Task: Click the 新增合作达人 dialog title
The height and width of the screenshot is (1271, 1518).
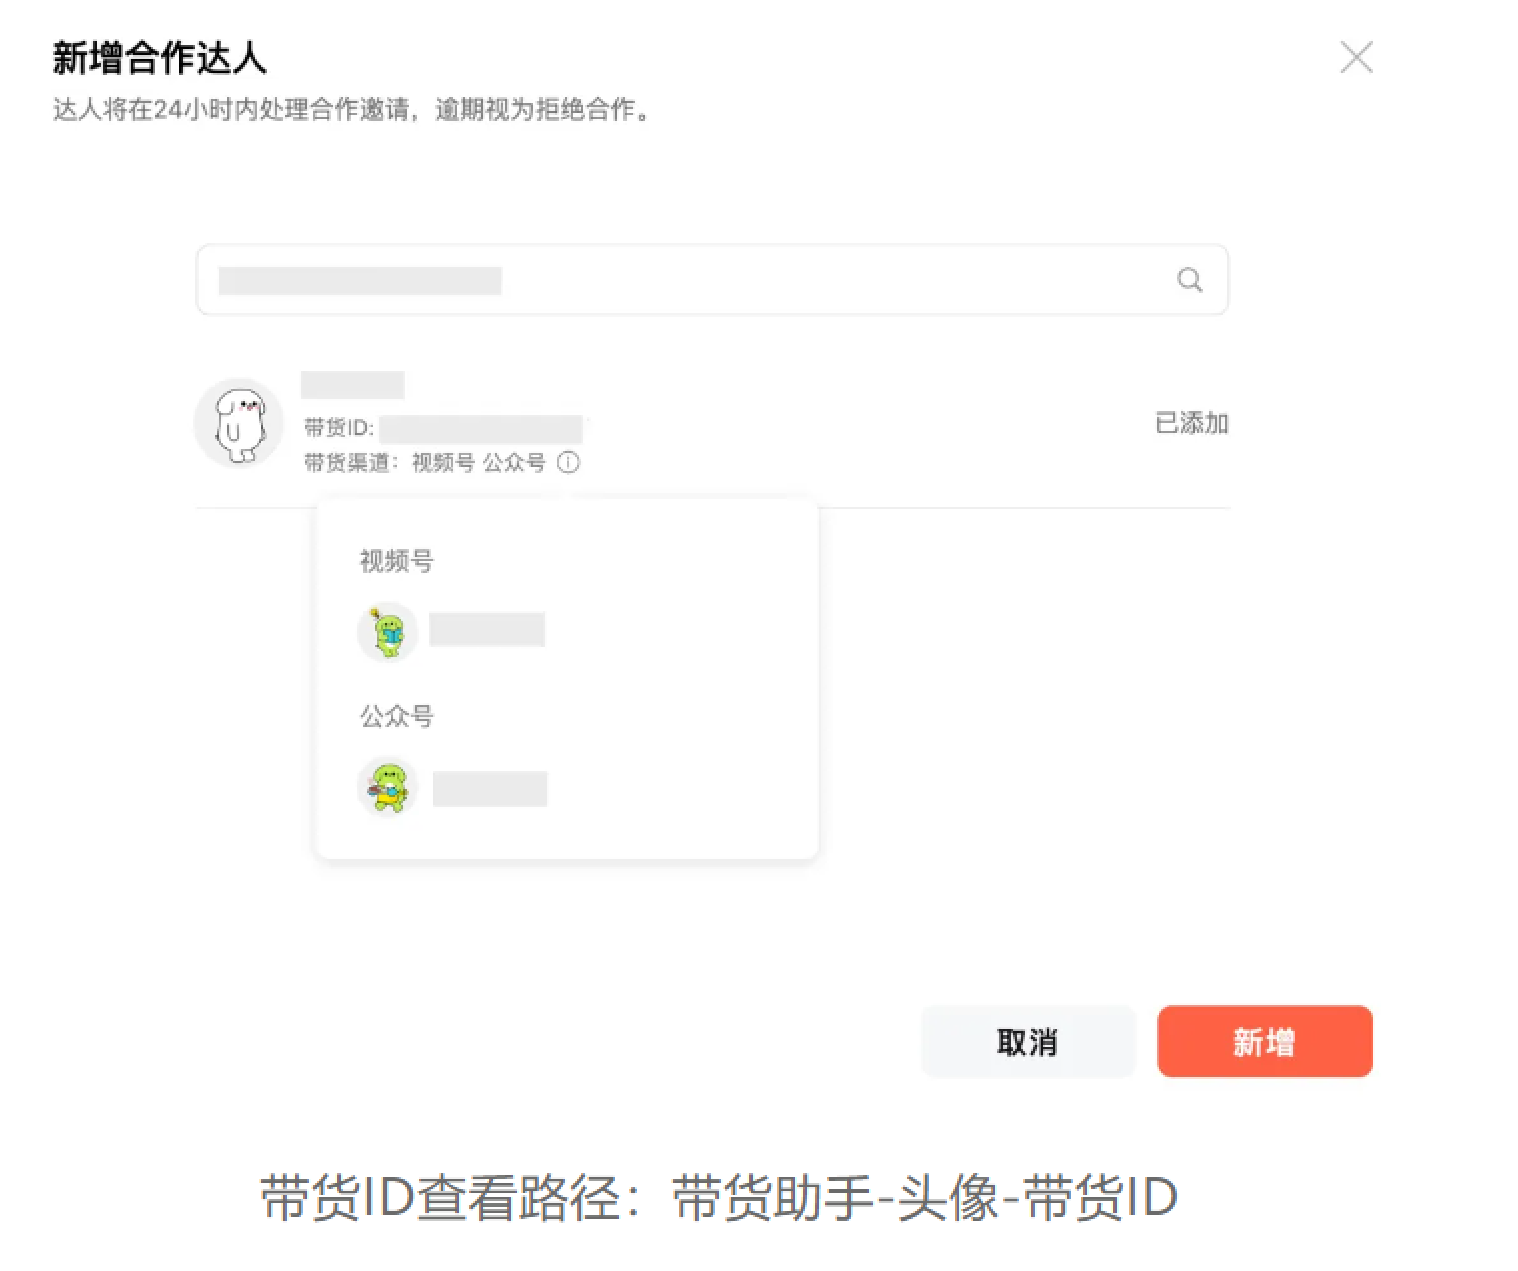Action: pos(159,58)
